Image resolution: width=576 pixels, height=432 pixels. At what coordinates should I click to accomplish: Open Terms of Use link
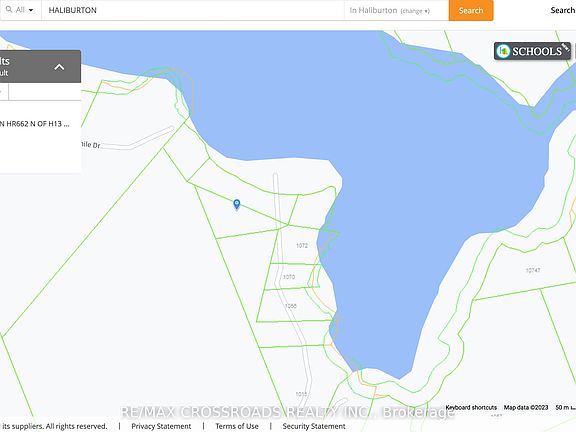[x=237, y=426]
